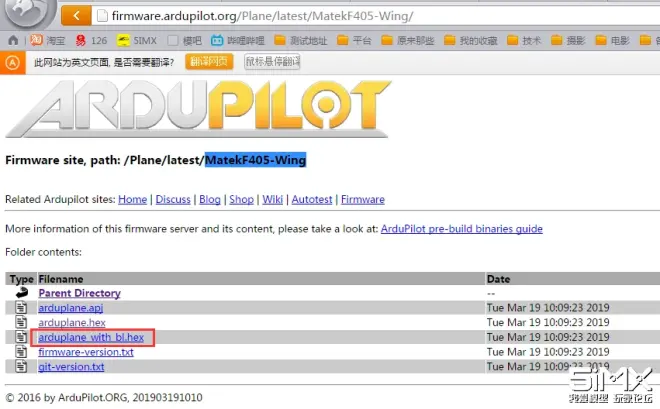Open the Blog link
Viewport: 660px width, 409px height.
210,199
